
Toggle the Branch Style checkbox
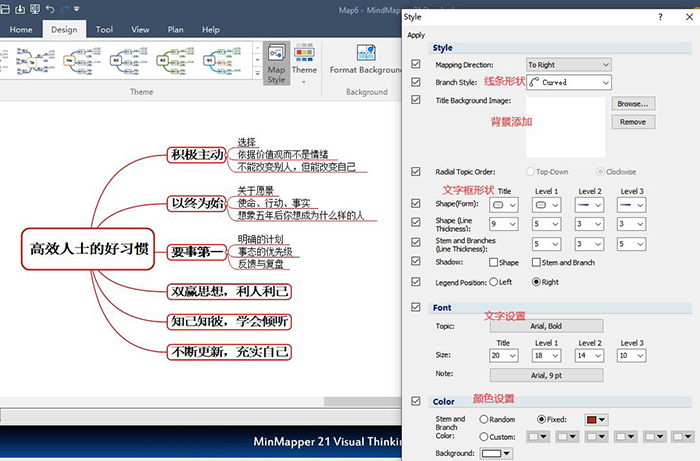click(x=416, y=82)
